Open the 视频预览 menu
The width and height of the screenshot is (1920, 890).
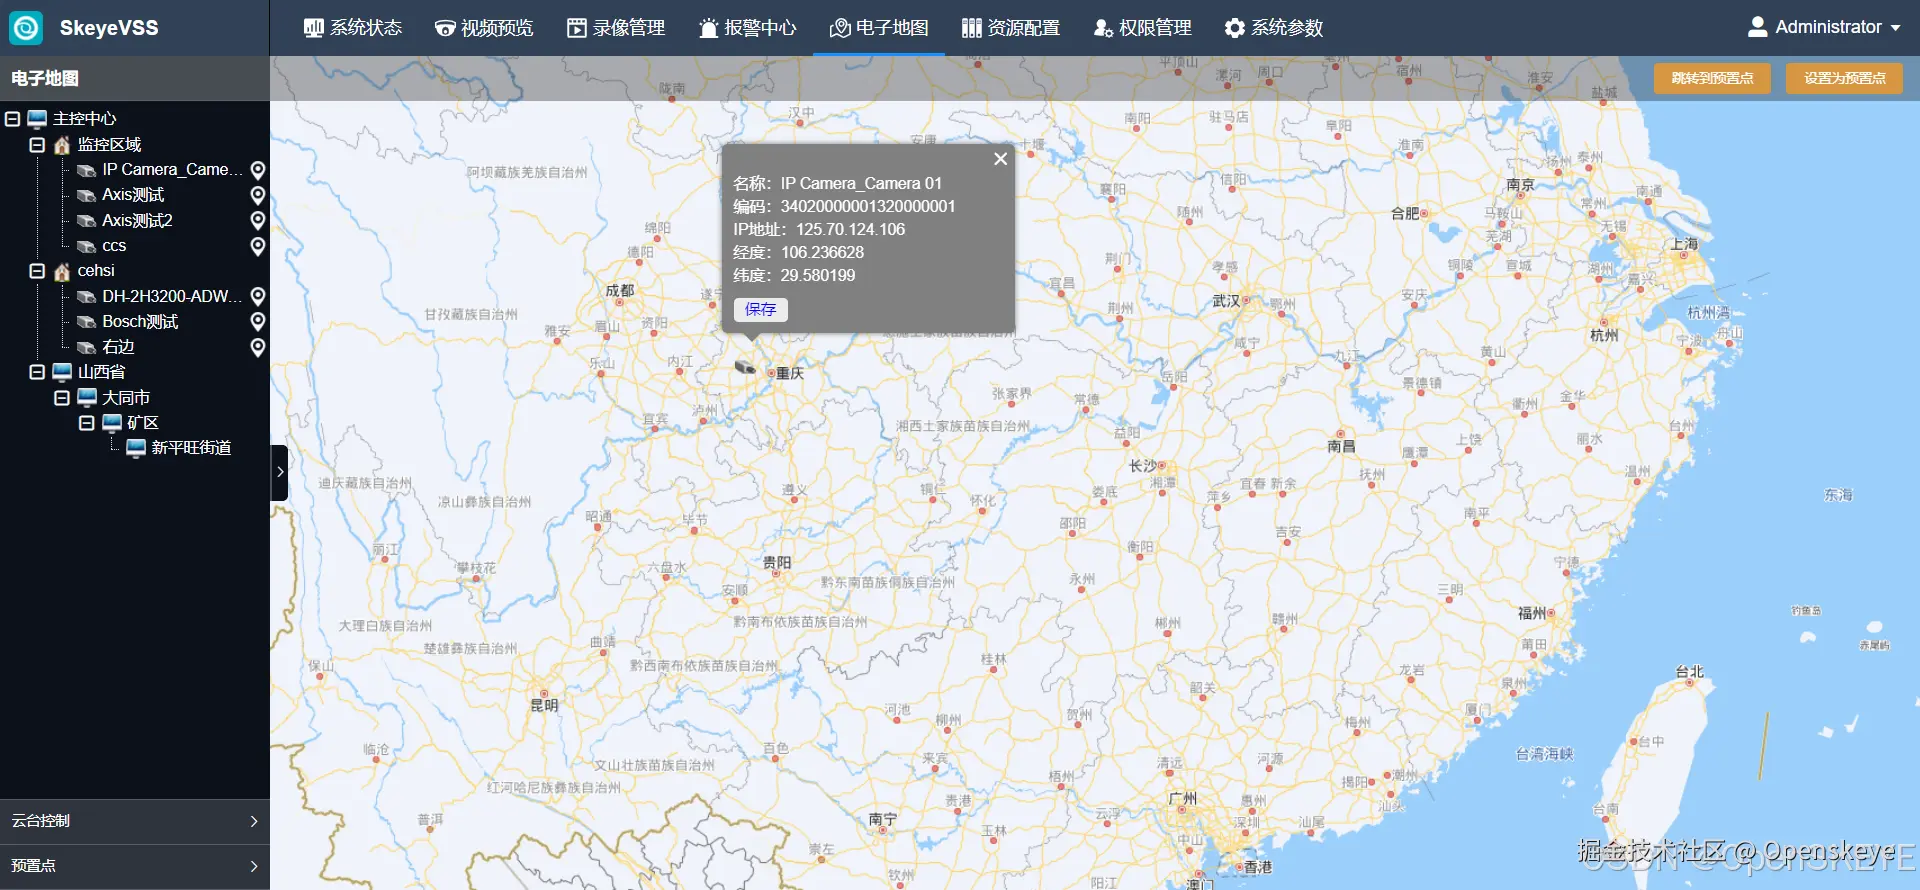(x=484, y=28)
